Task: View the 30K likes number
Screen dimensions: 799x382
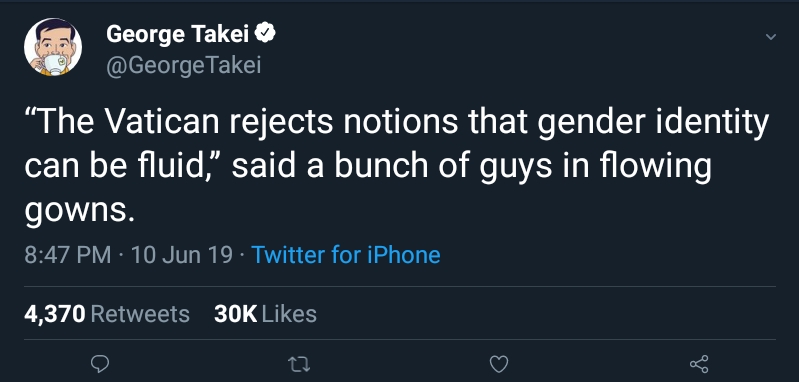Action: click(235, 314)
